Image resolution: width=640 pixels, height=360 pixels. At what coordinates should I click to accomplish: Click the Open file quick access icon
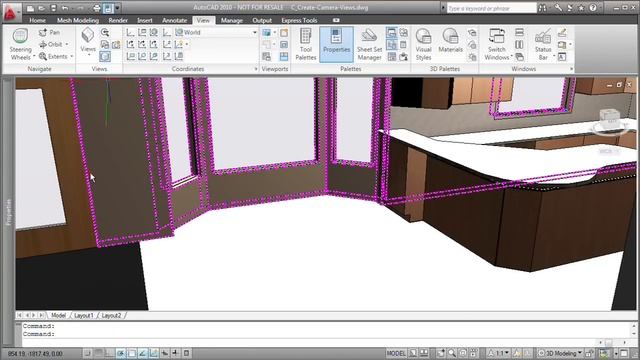pyautogui.click(x=42, y=8)
